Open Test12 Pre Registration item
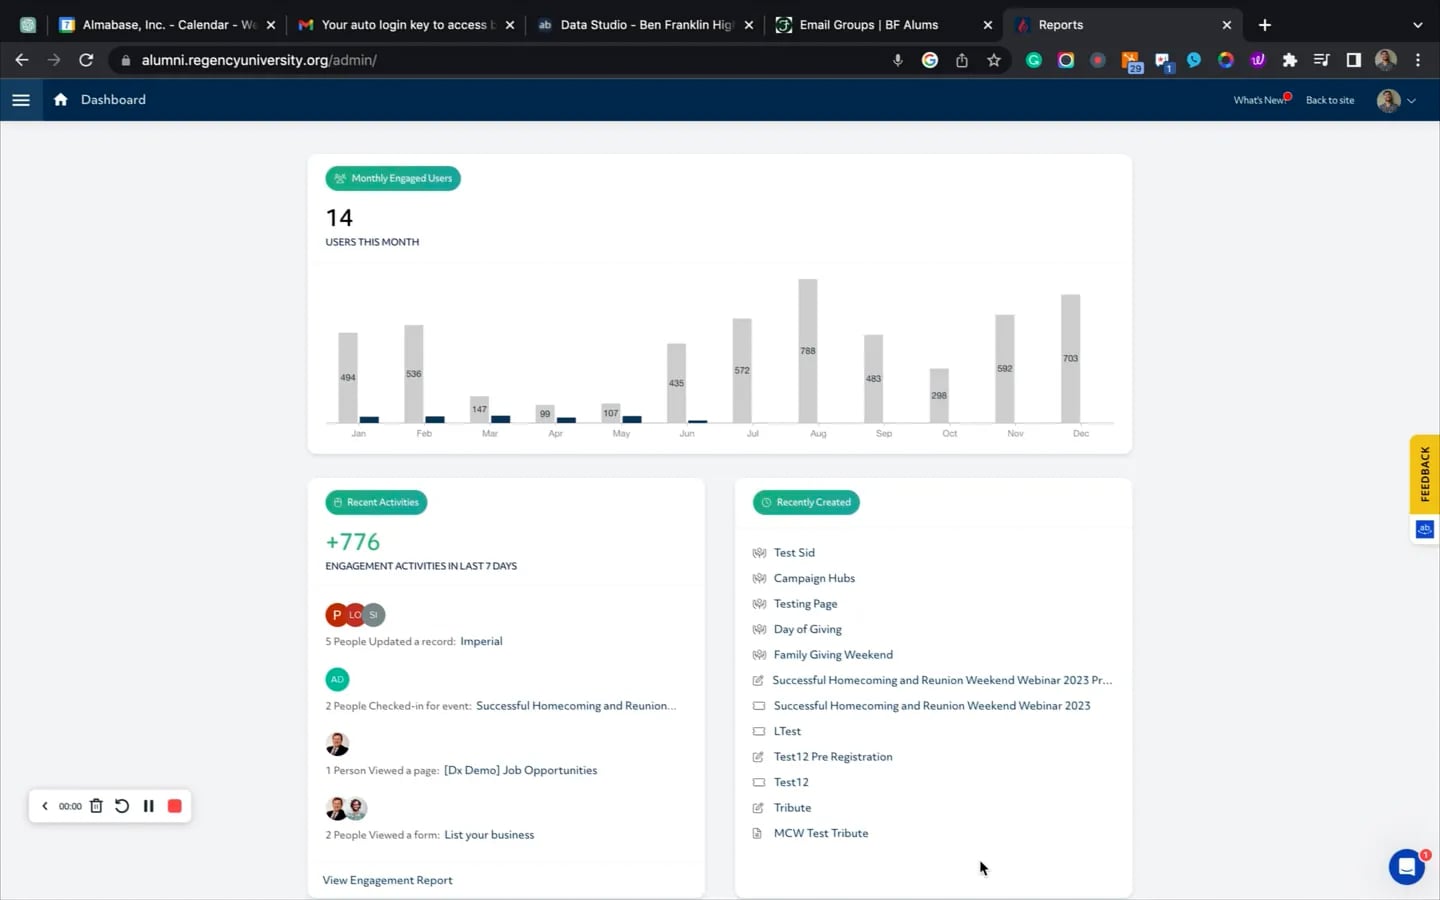This screenshot has height=900, width=1440. coord(833,757)
